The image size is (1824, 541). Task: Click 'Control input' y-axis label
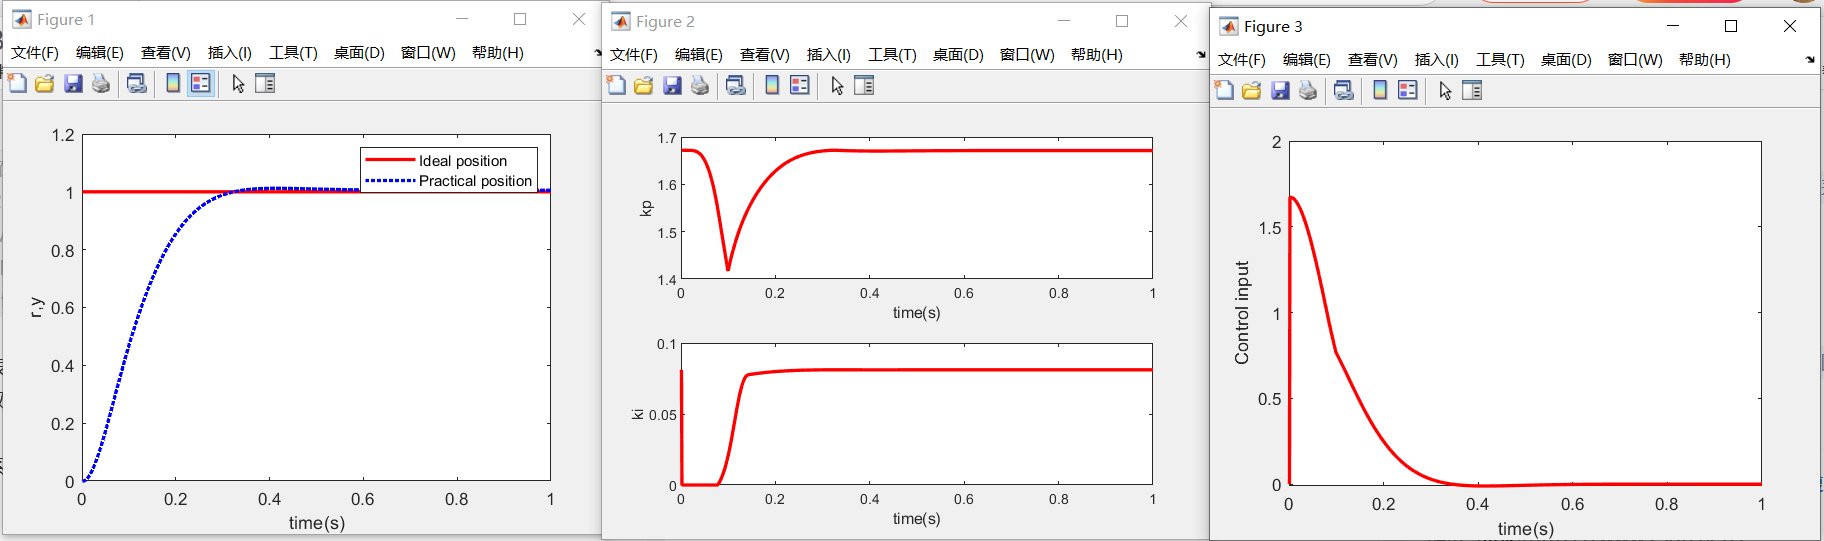point(1242,313)
